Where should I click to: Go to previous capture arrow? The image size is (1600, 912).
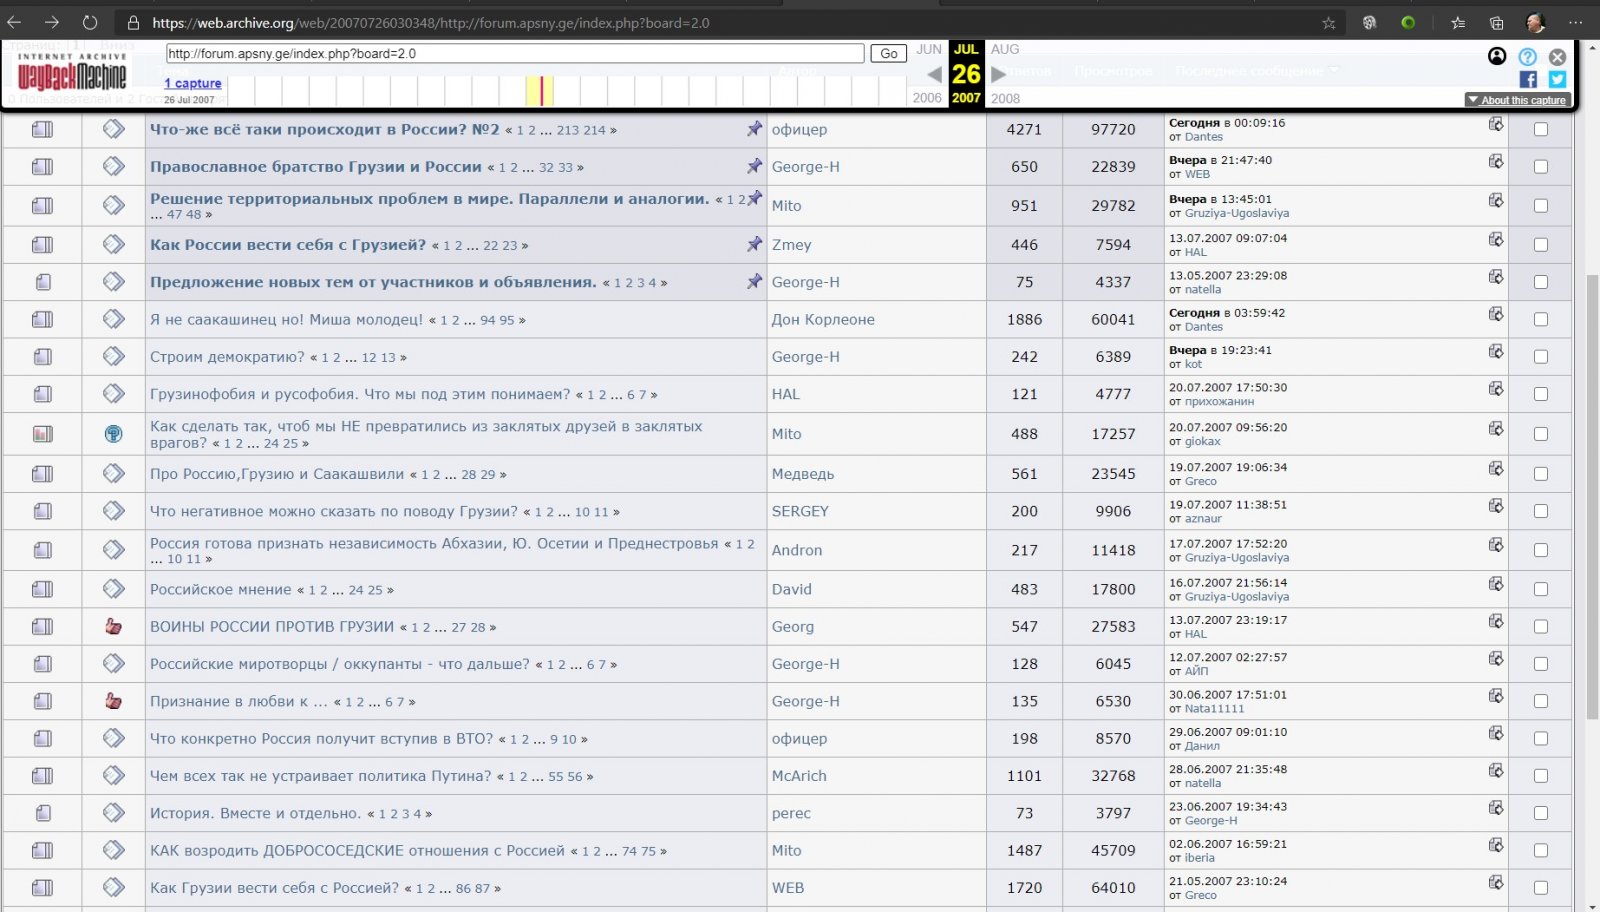934,74
